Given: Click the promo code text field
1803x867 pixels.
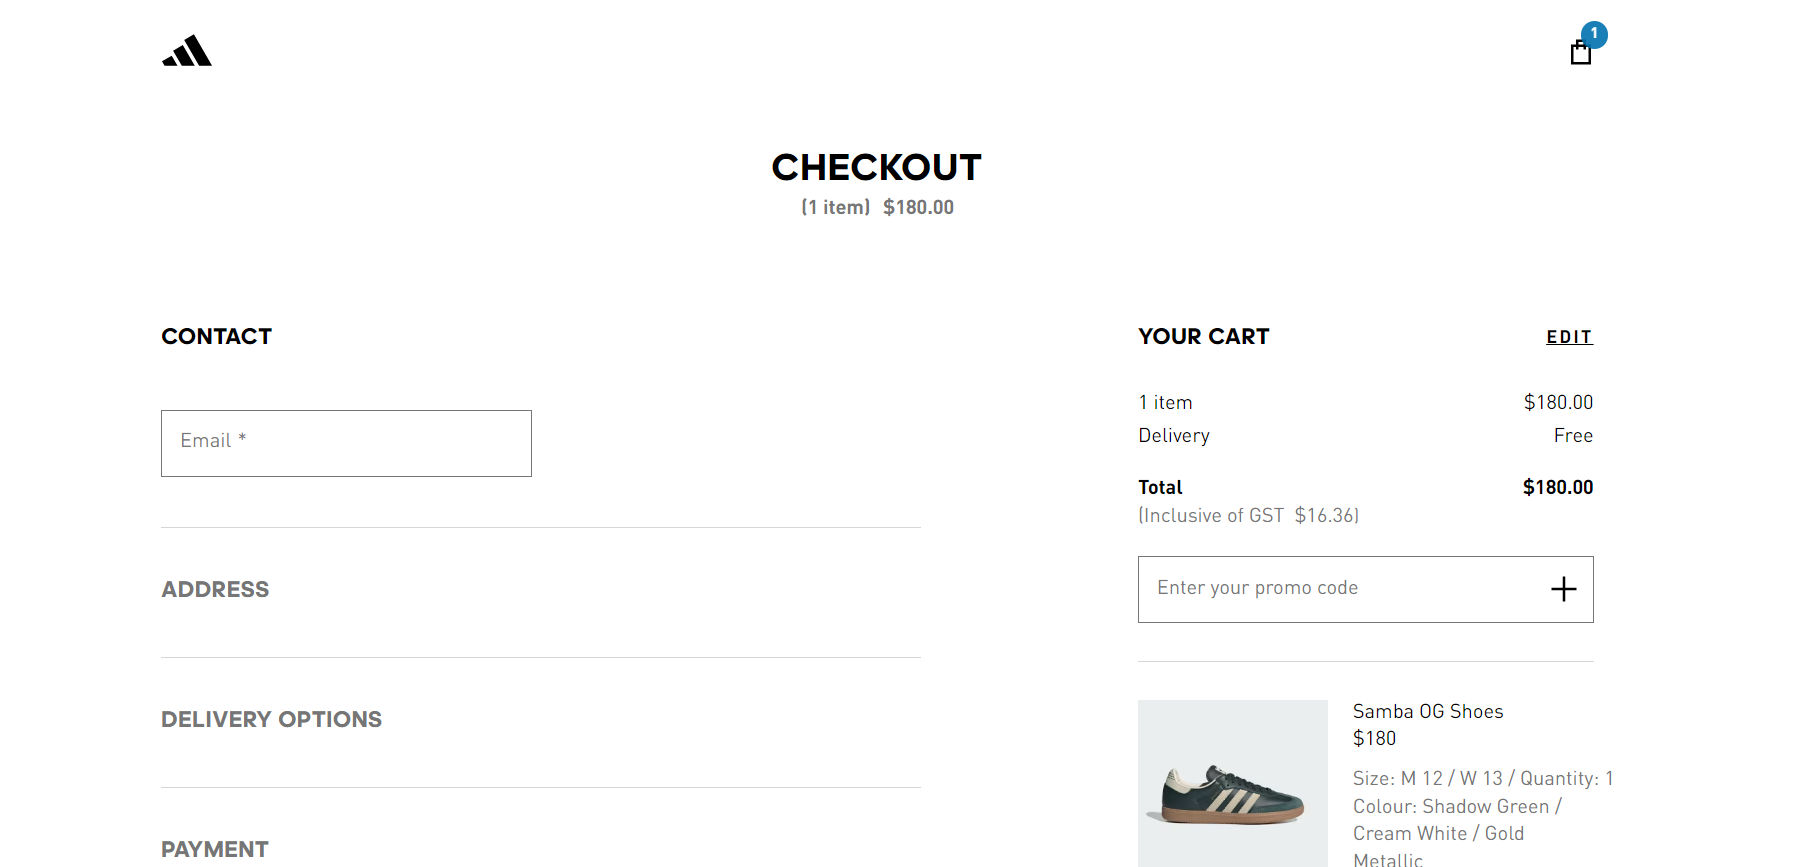Looking at the screenshot, I should (1340, 589).
